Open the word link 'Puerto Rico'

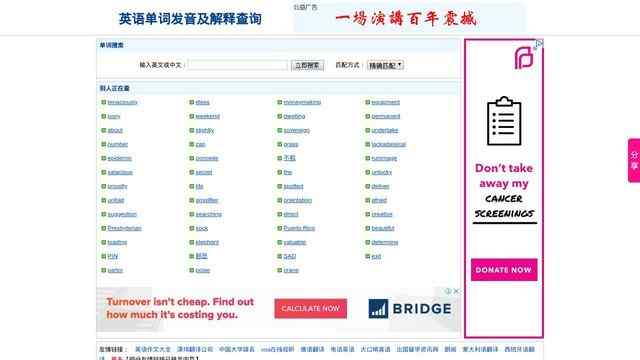(x=299, y=228)
